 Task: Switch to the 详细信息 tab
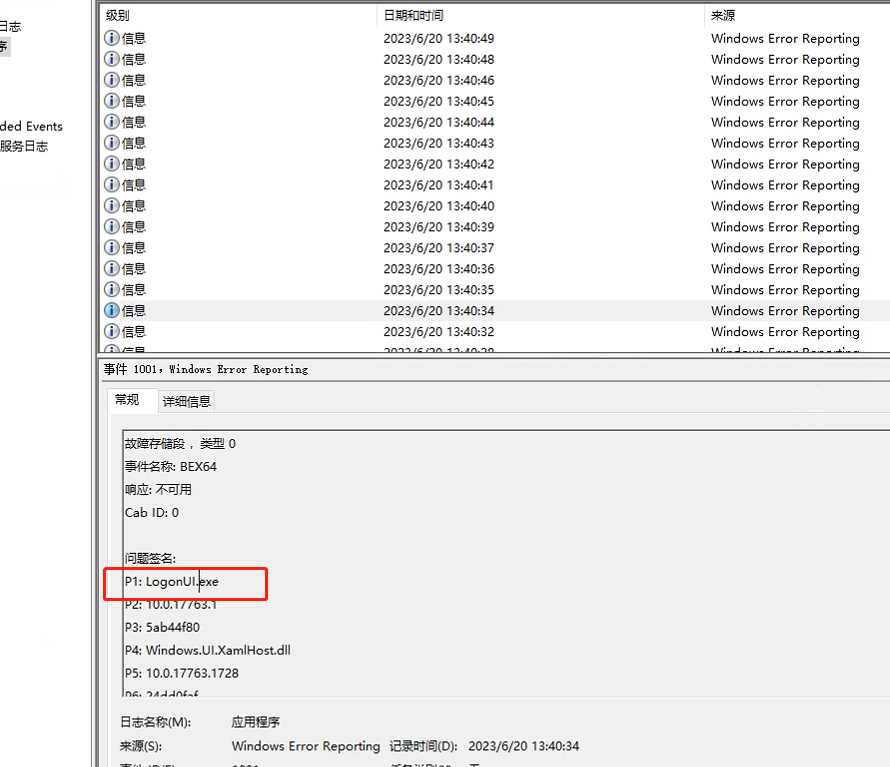point(186,401)
